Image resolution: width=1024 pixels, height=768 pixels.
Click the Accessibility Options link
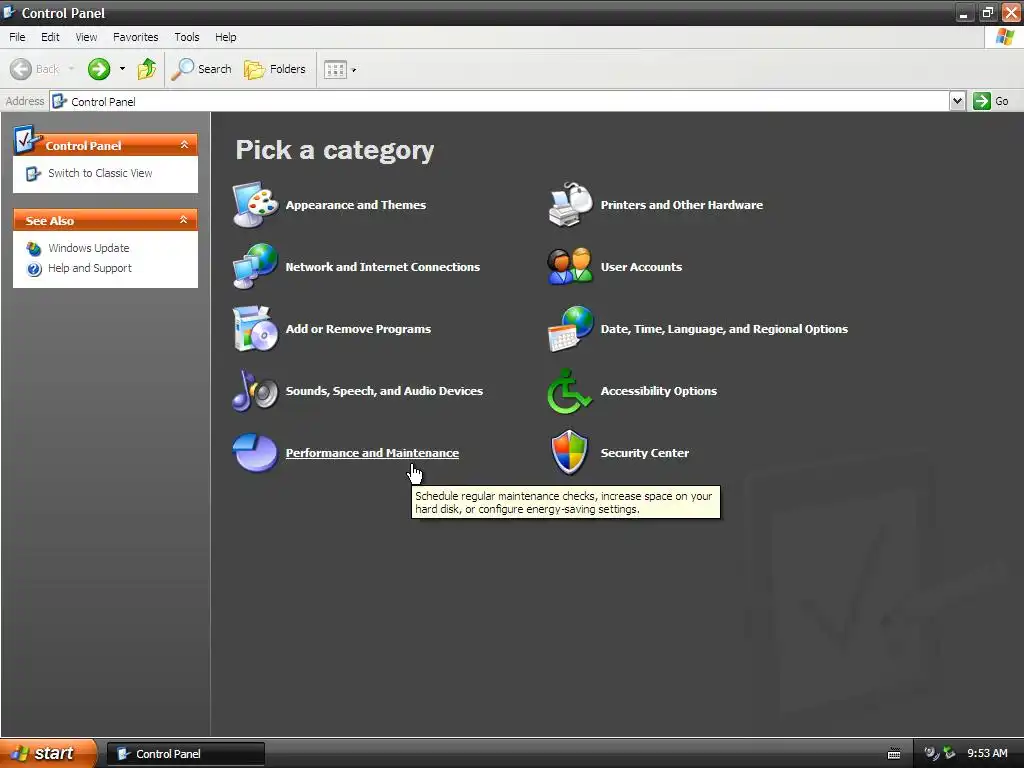tap(659, 391)
